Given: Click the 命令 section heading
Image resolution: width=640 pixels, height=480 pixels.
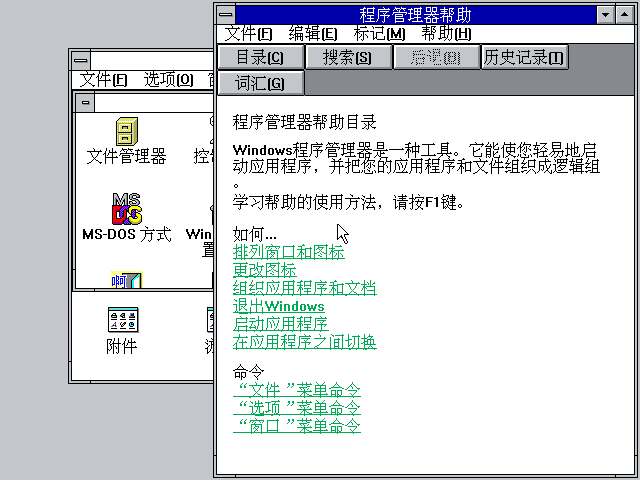Looking at the screenshot, I should pos(249,373).
